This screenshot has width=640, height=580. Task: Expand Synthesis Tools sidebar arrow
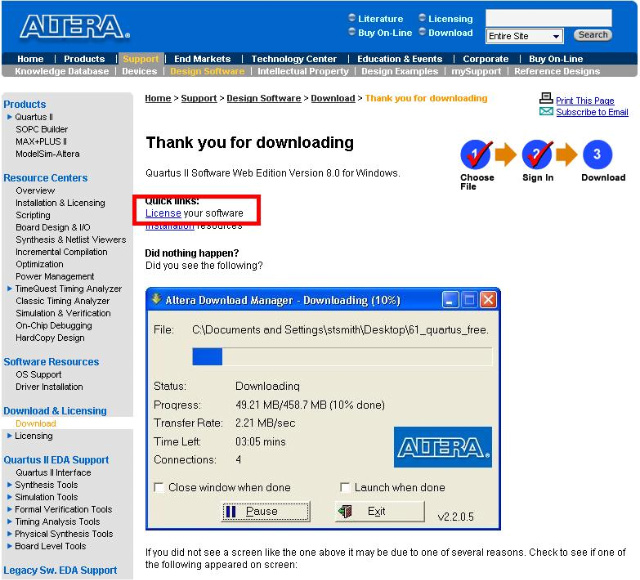tap(9, 485)
